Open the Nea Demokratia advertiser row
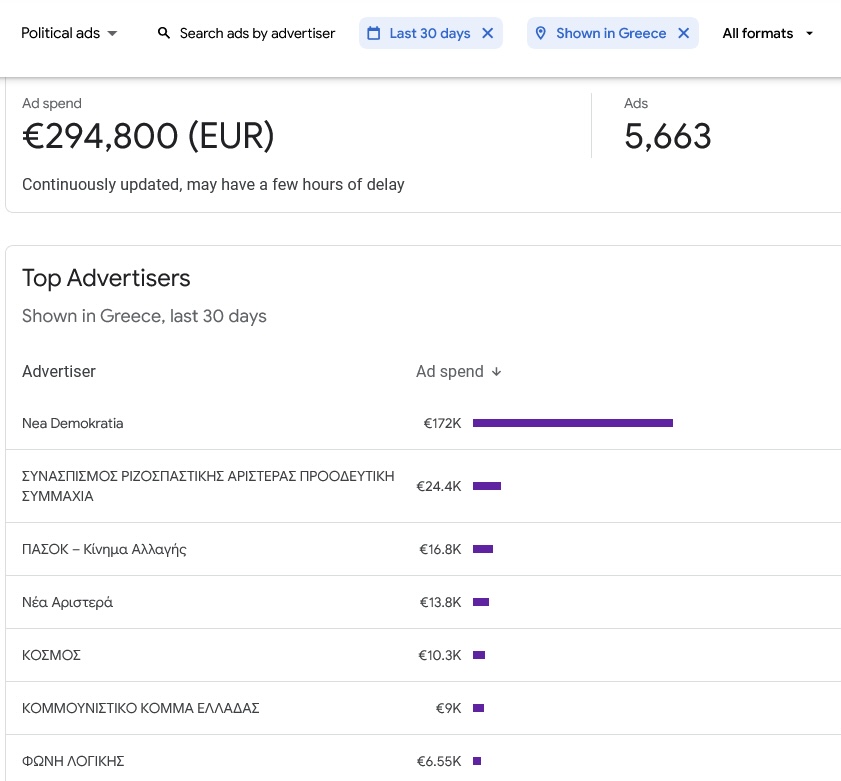This screenshot has width=841, height=781. (x=73, y=423)
